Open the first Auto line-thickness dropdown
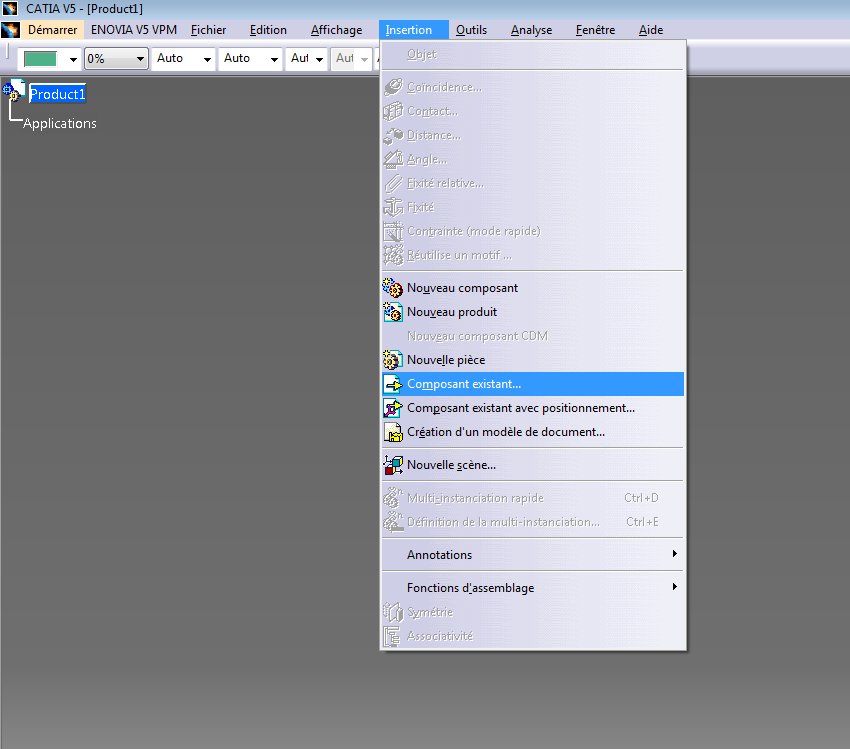The height and width of the screenshot is (749, 850). (x=183, y=59)
